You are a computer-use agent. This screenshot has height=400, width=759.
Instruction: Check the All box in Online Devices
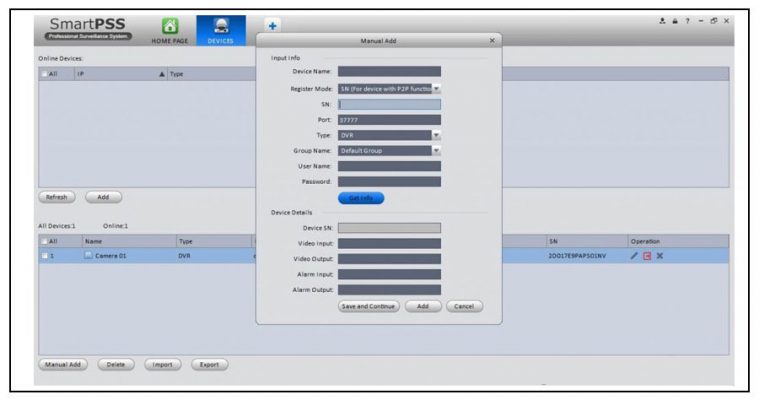pyautogui.click(x=45, y=74)
